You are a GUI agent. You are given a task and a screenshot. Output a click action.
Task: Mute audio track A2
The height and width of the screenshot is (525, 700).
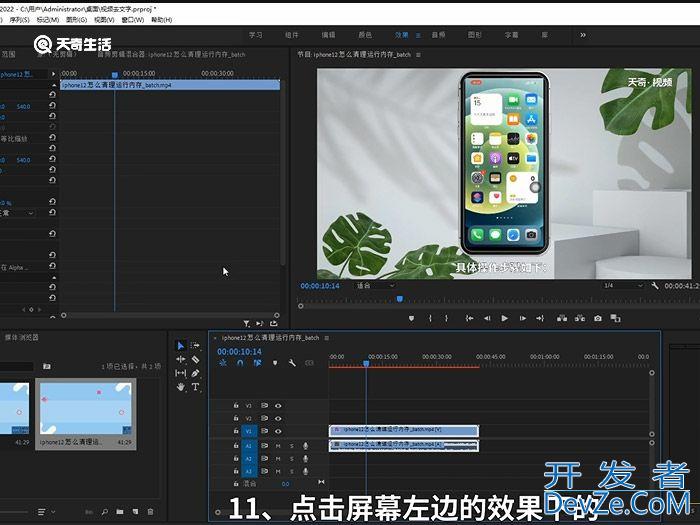point(278,458)
